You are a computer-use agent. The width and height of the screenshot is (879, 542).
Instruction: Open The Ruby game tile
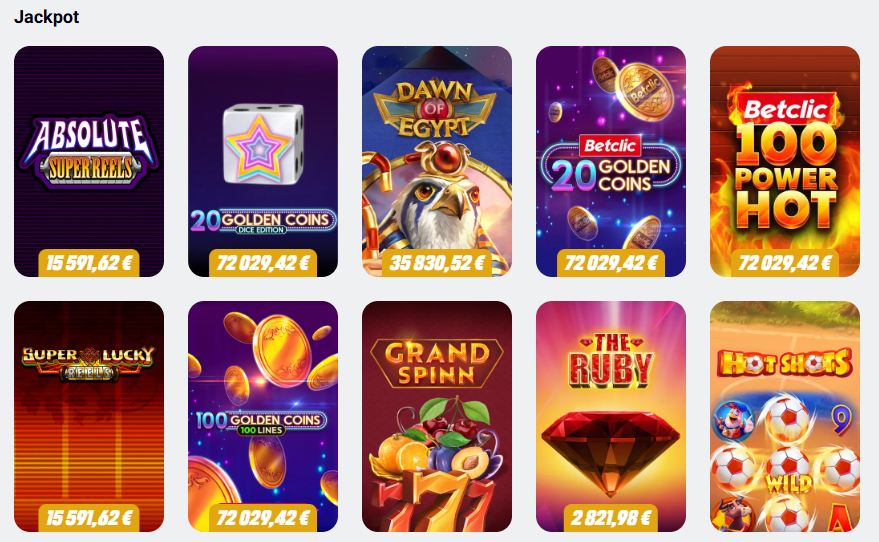point(611,416)
